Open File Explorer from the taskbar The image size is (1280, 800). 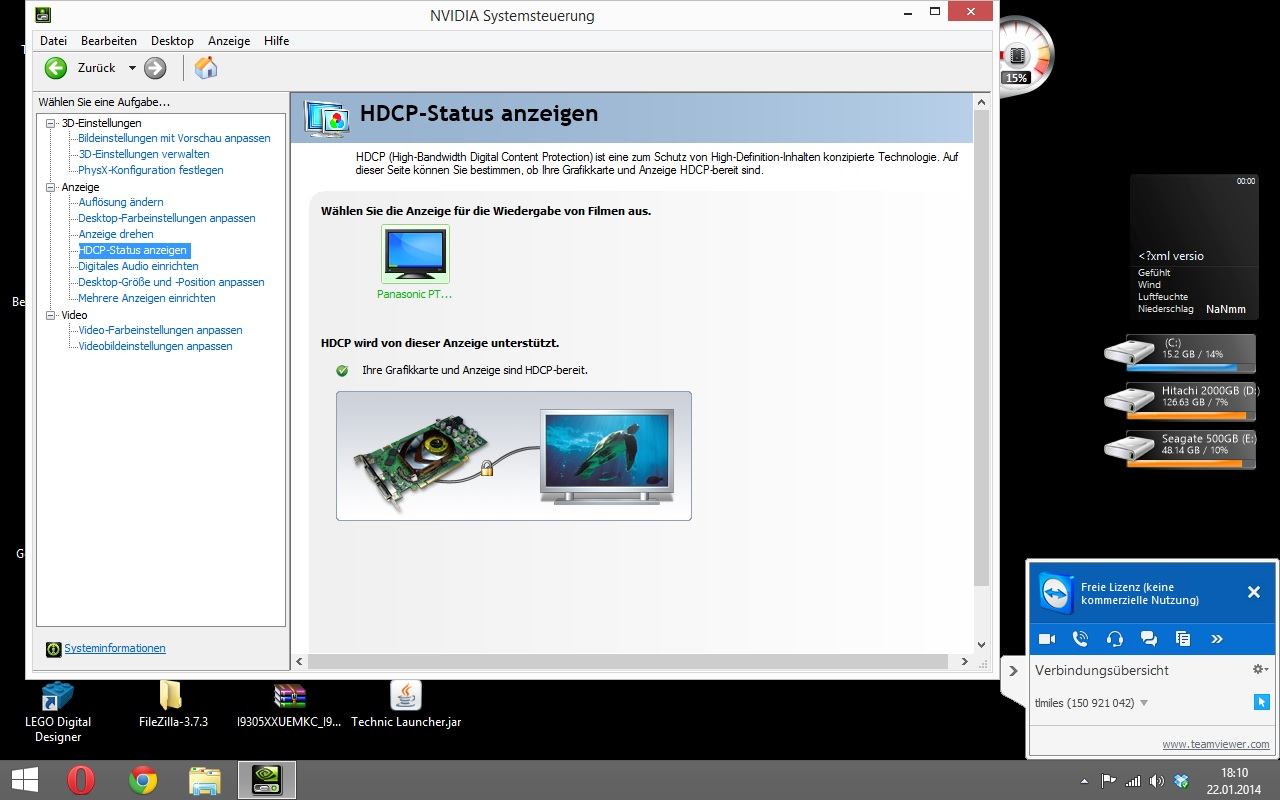[205, 780]
